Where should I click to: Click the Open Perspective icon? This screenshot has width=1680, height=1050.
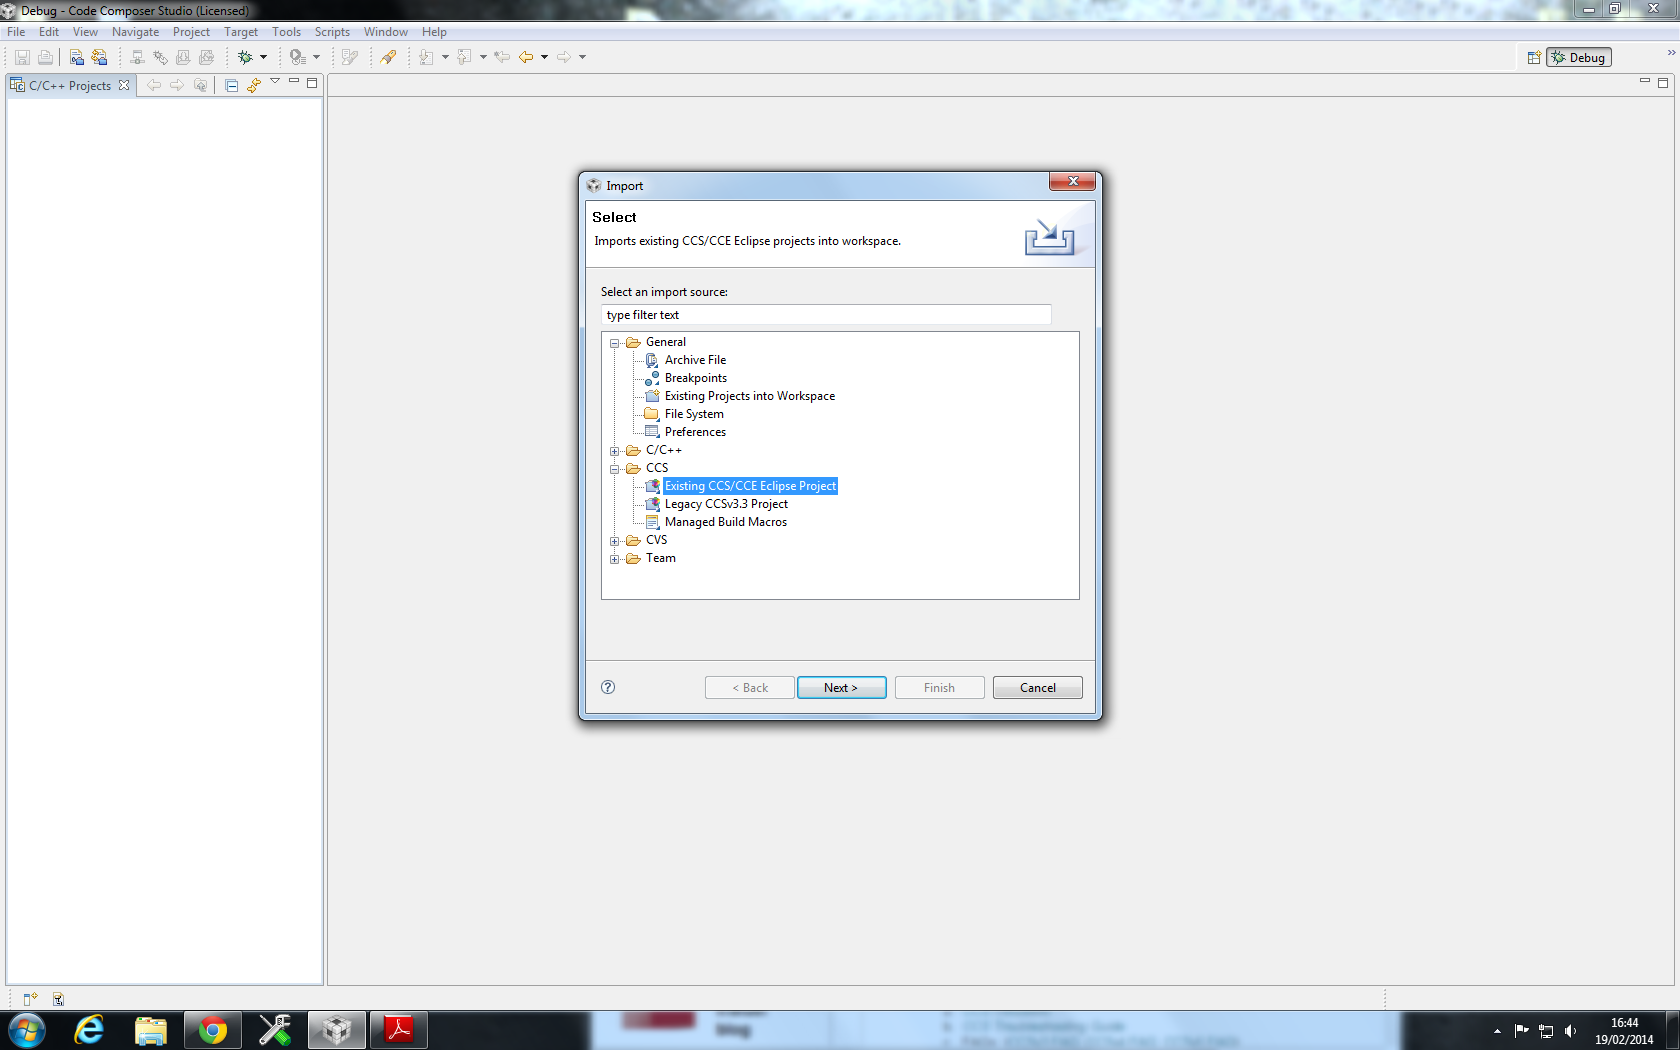tap(1534, 58)
